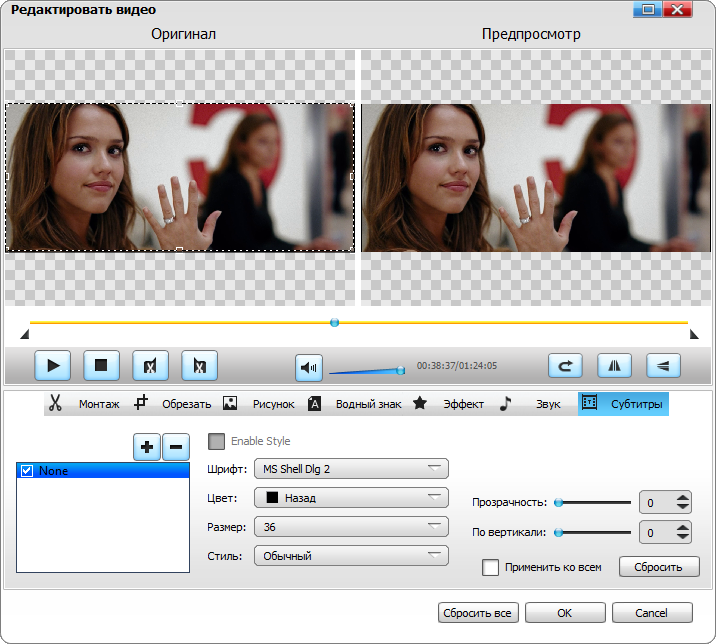
Task: Click the Предпросмотр video preview frame
Action: pos(536,178)
